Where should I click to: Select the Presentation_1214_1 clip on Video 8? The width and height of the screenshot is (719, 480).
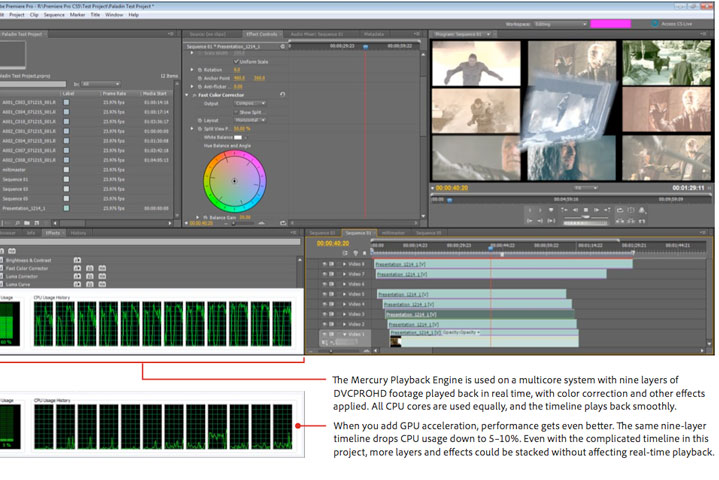504,264
